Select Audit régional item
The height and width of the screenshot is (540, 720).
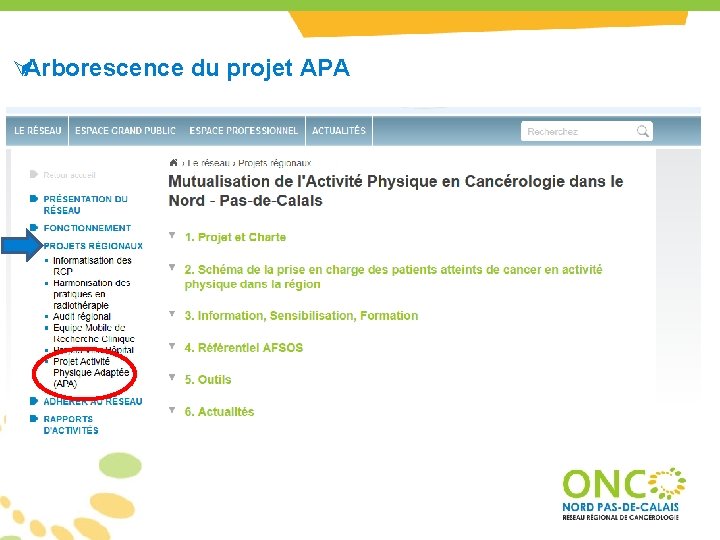coord(82,316)
